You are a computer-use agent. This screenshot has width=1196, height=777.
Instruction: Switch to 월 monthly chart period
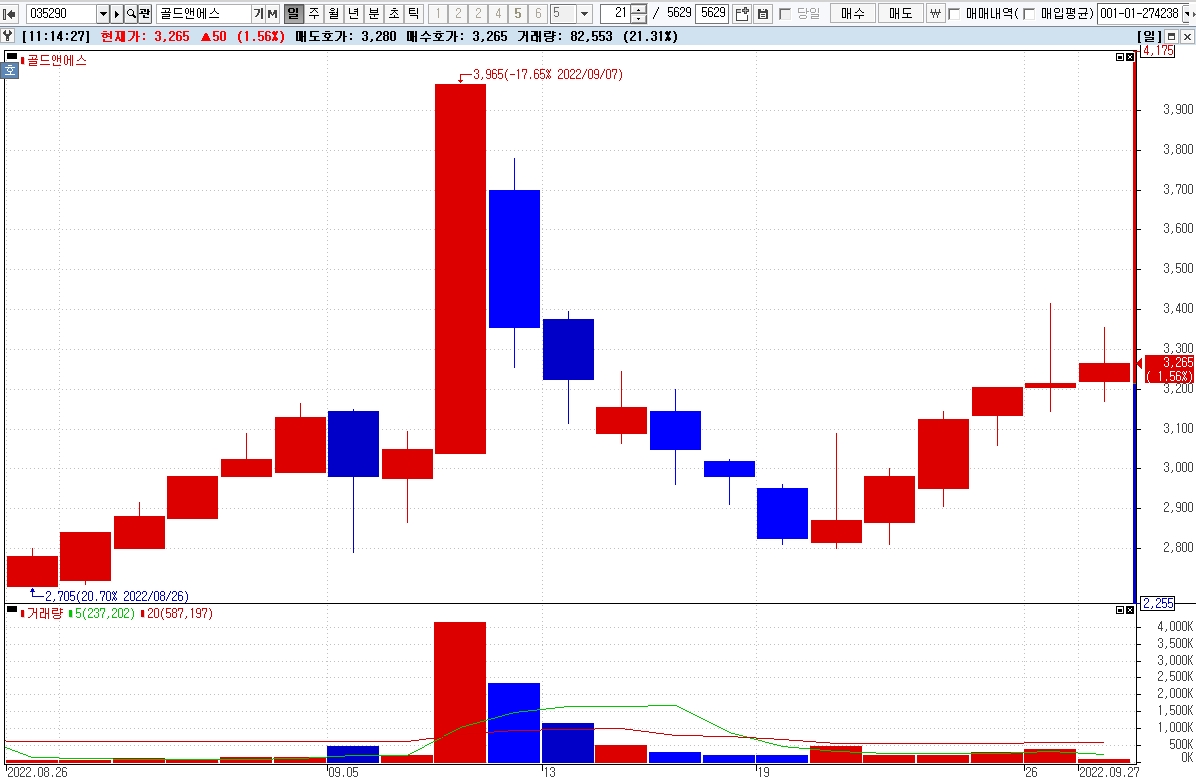pos(333,14)
